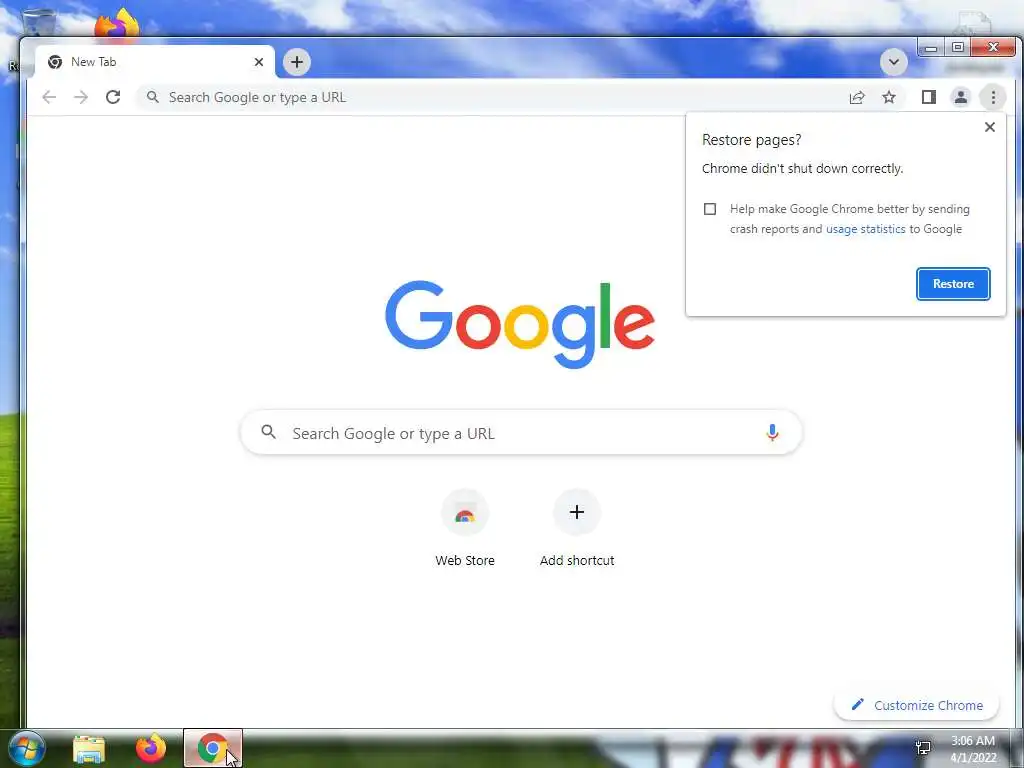The image size is (1024, 768).
Task: Reload the current page
Action: point(113,97)
